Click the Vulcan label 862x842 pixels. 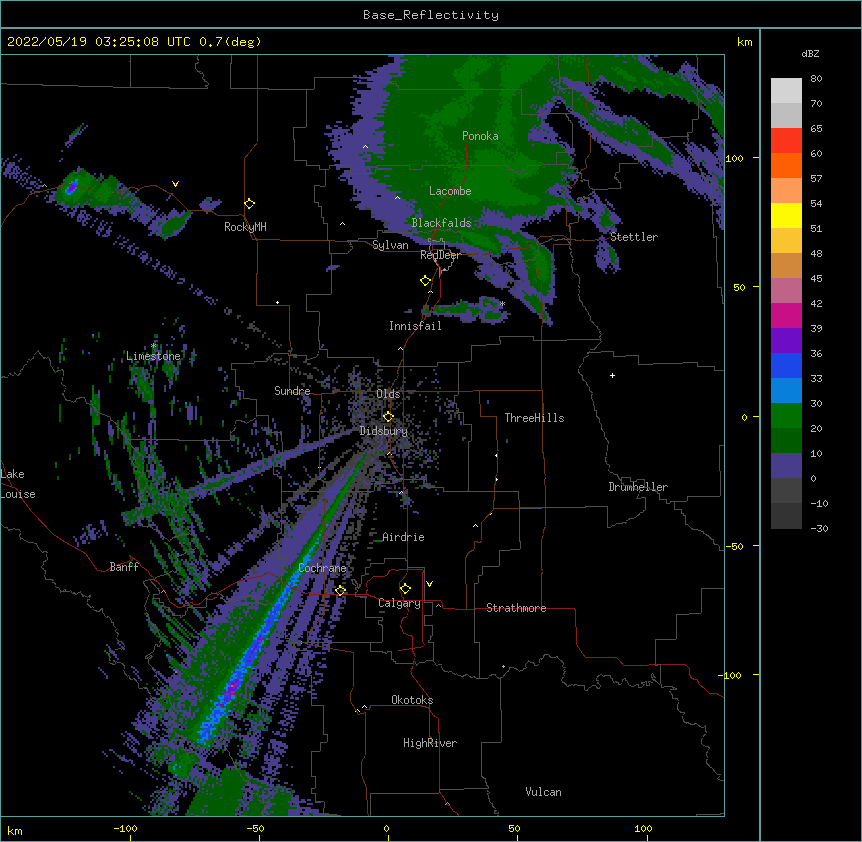tap(543, 792)
